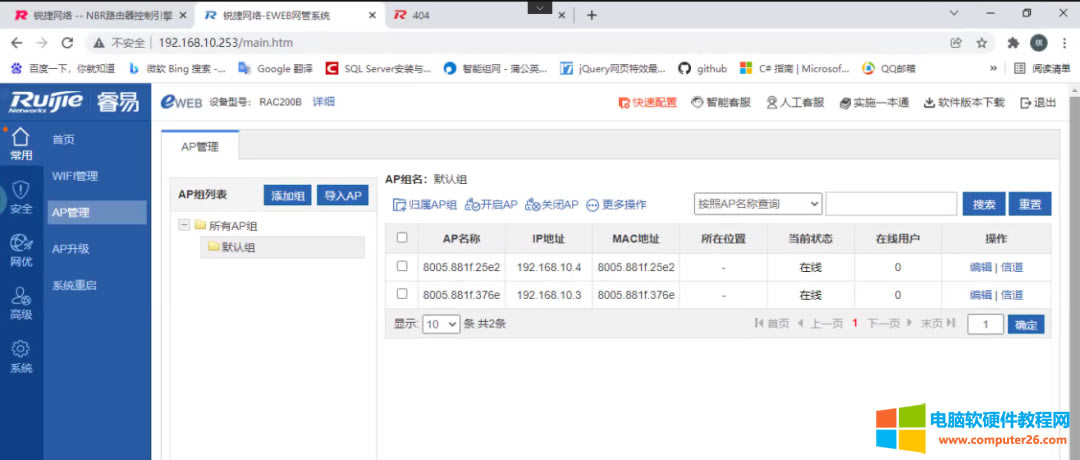Viewport: 1080px width, 460px height.
Task: Click the AP search text field
Action: (891, 204)
